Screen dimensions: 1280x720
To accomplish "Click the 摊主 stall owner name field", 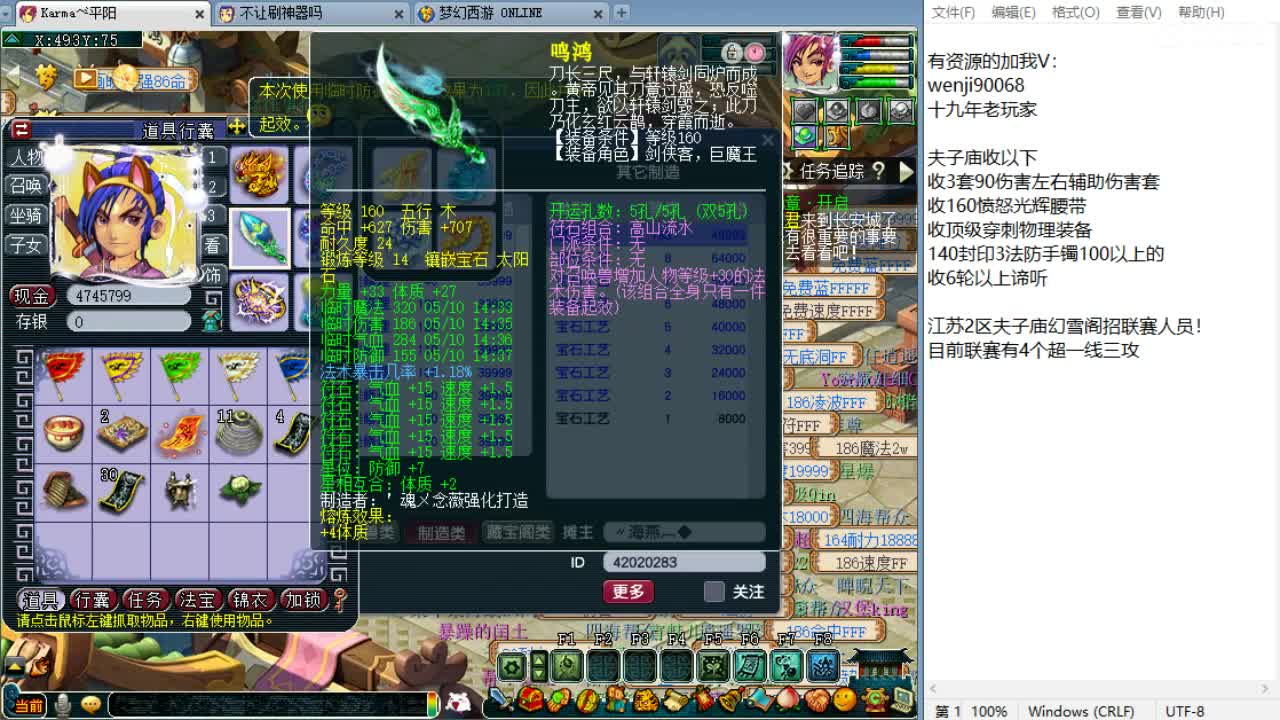I will tap(684, 532).
